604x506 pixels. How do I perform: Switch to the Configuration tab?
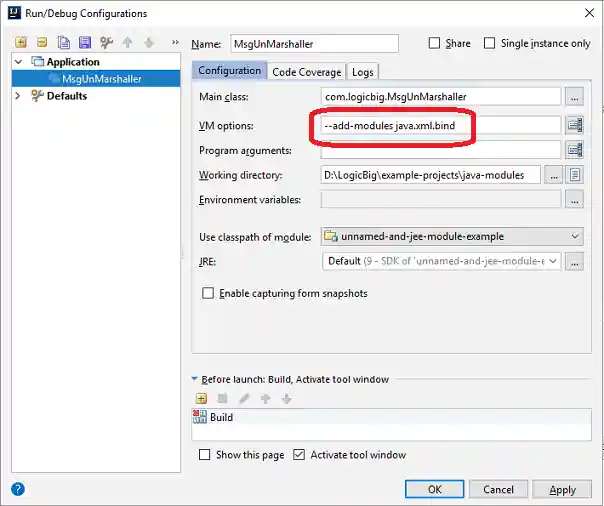click(x=229, y=71)
